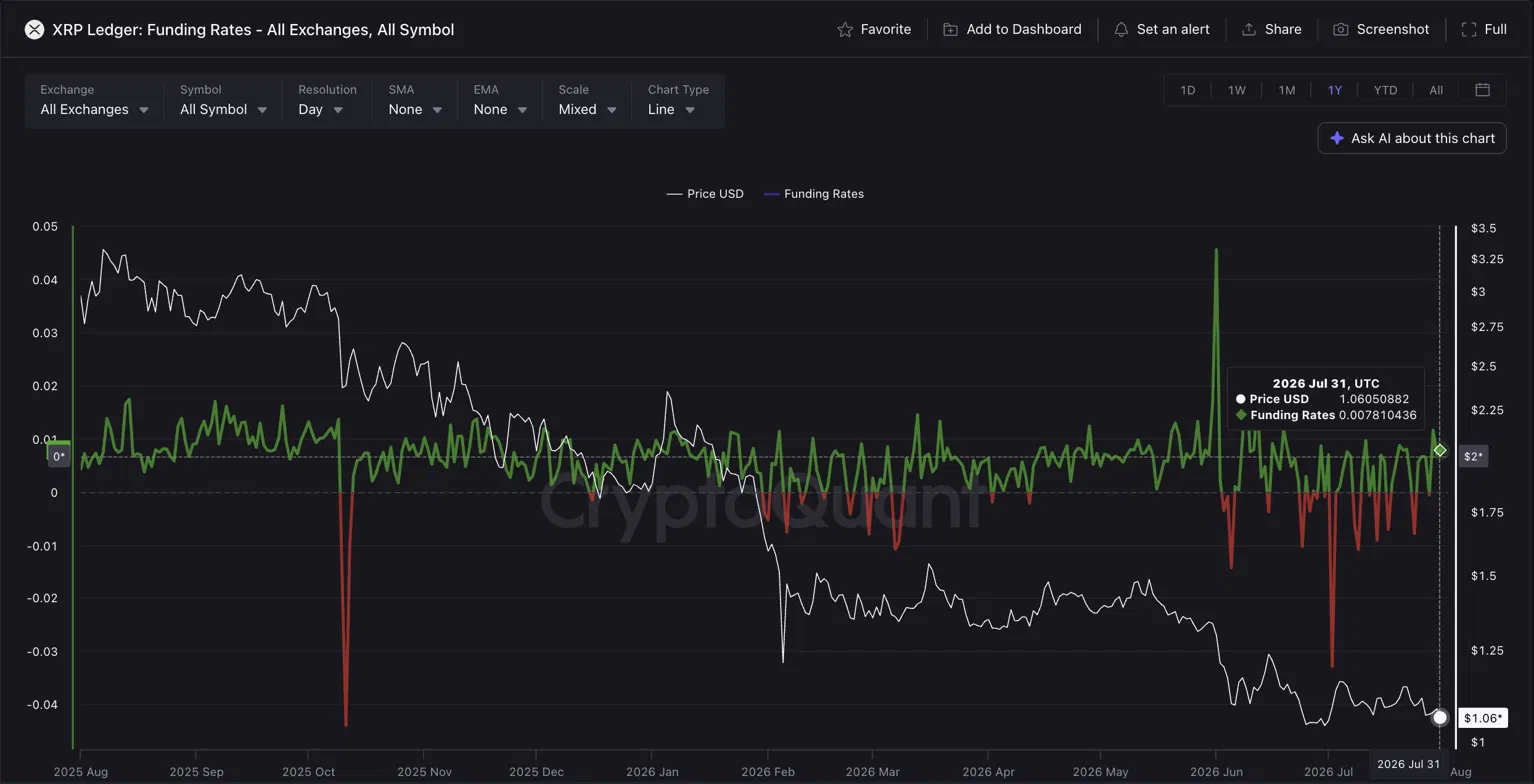The height and width of the screenshot is (784, 1534).
Task: Click the 2026 May x-axis label
Action: [1100, 772]
